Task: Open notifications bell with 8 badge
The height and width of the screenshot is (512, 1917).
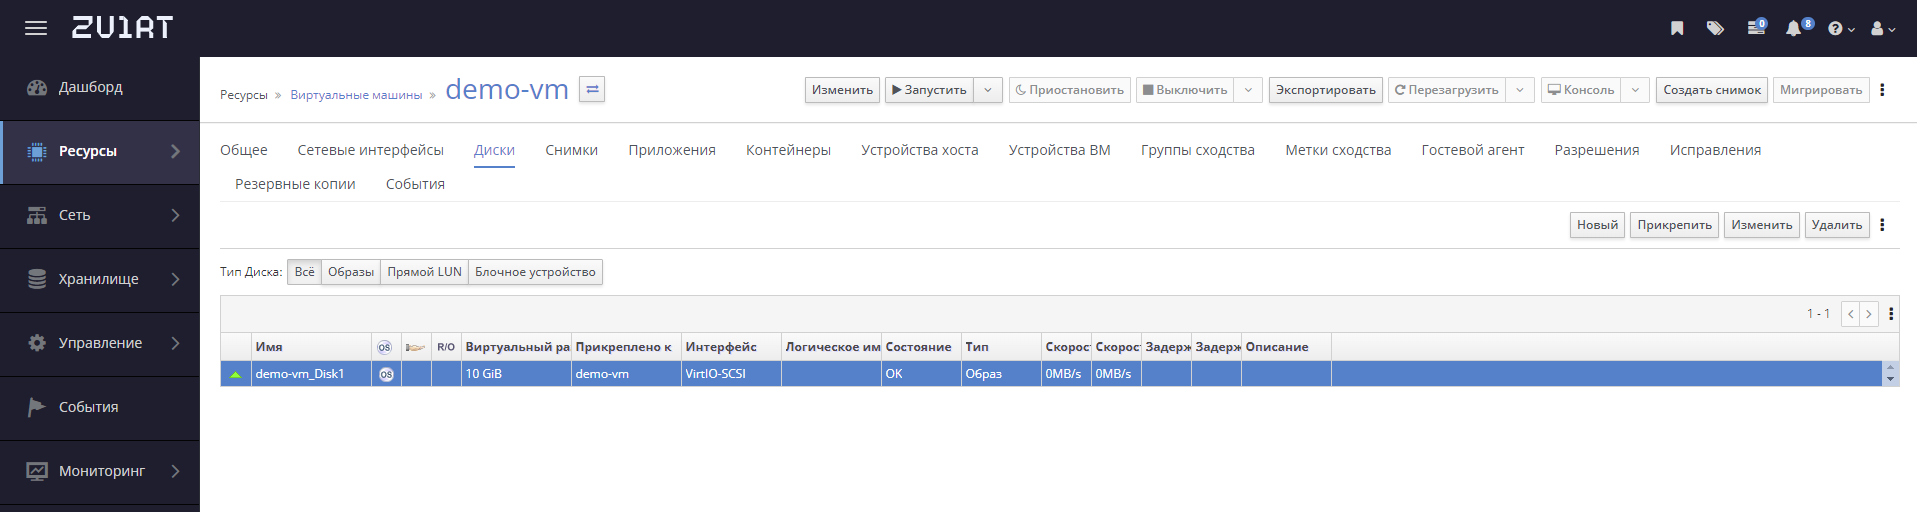Action: pyautogui.click(x=1799, y=27)
